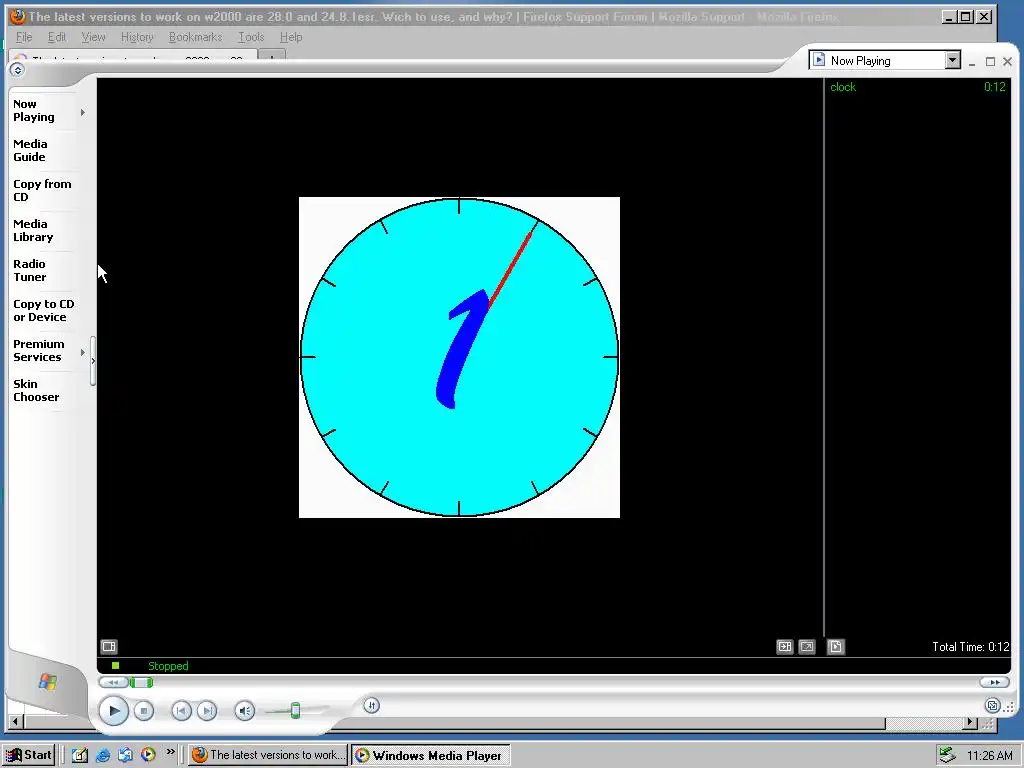Open Copy to CD or Device
The image size is (1024, 768).
coord(43,310)
